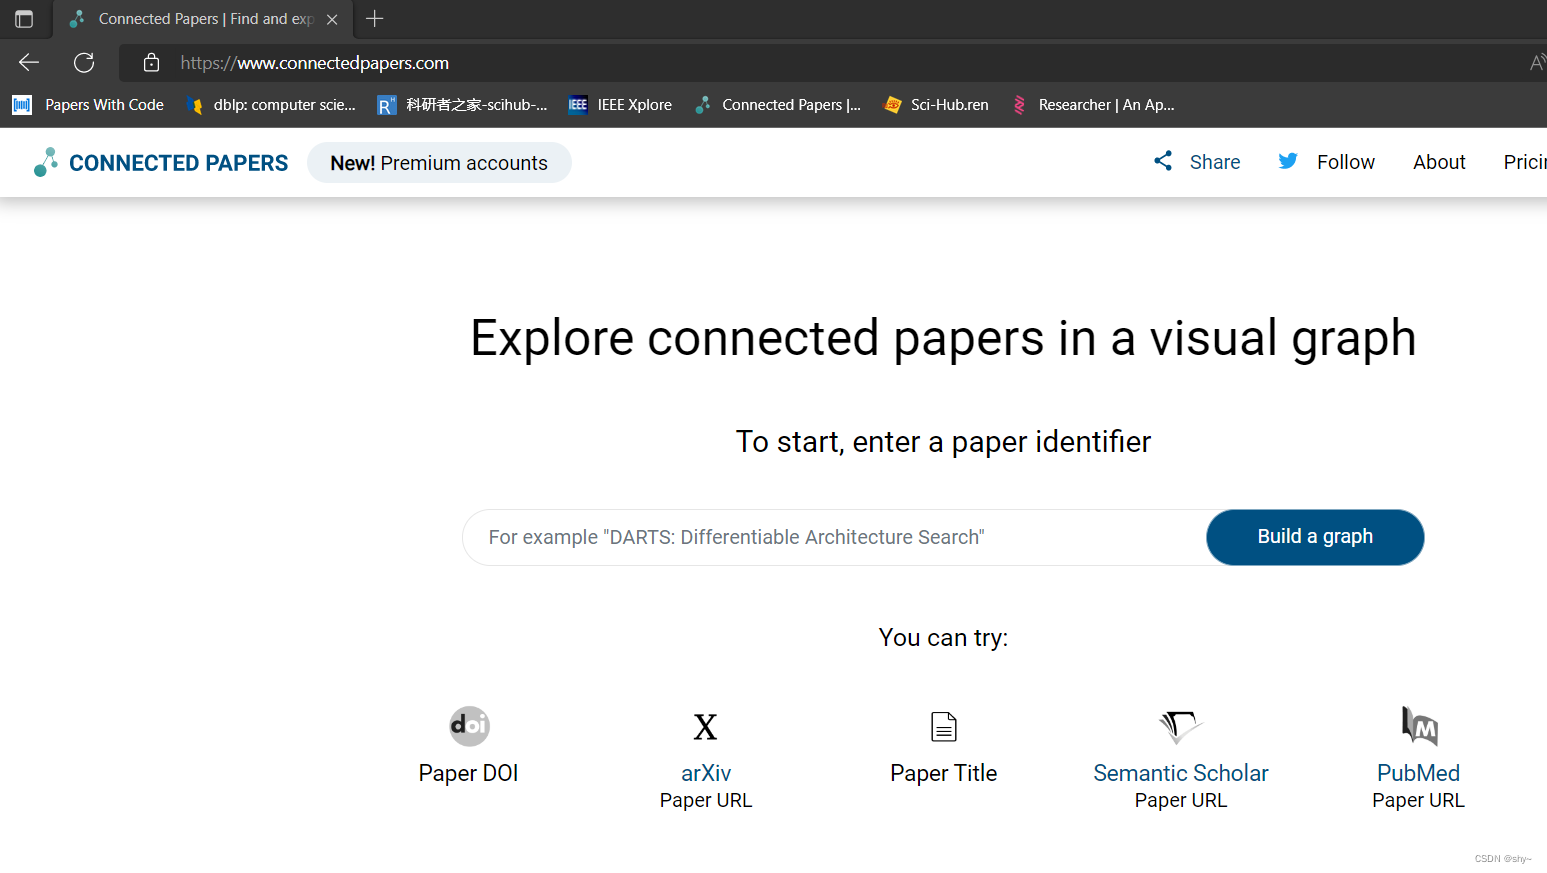Open the Semantic Scholar link
The image size is (1547, 873).
[1181, 773]
